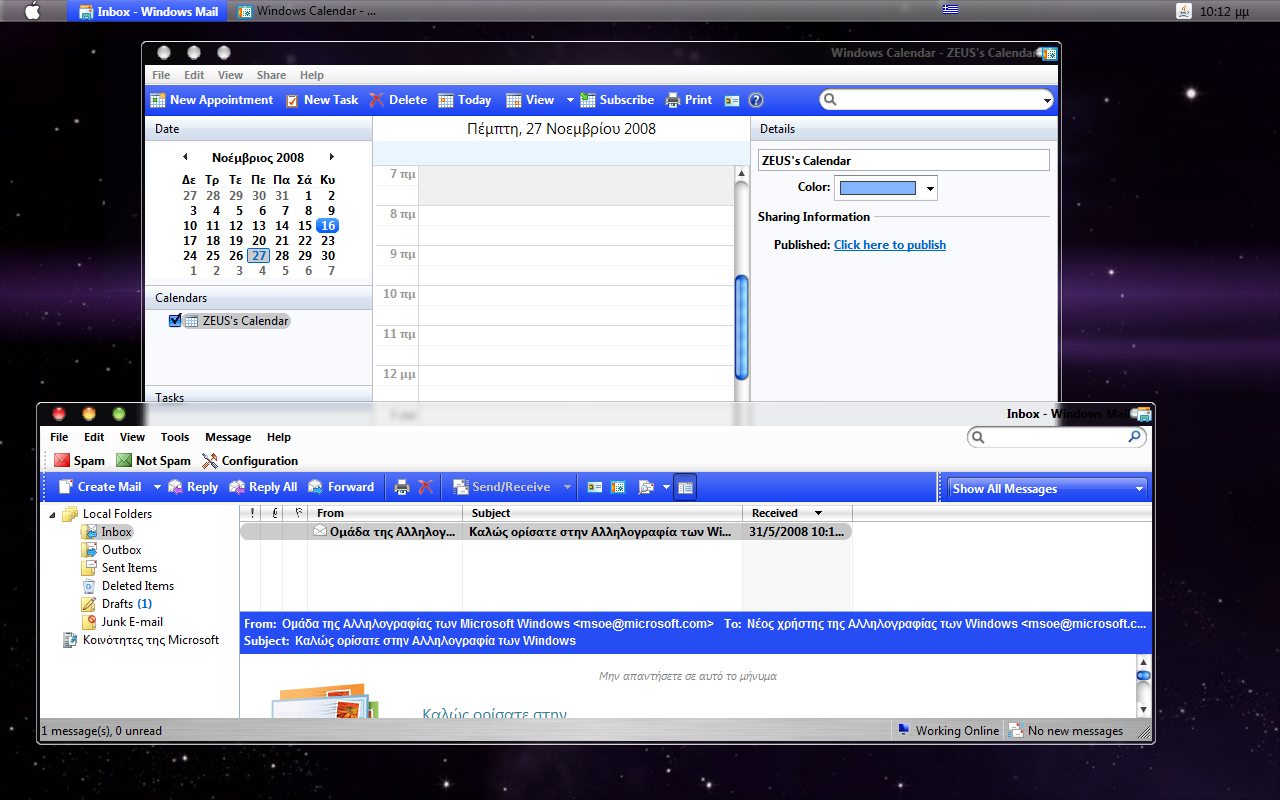Open the Calendar search box dropdown arrow
This screenshot has width=1280, height=800.
[1047, 100]
